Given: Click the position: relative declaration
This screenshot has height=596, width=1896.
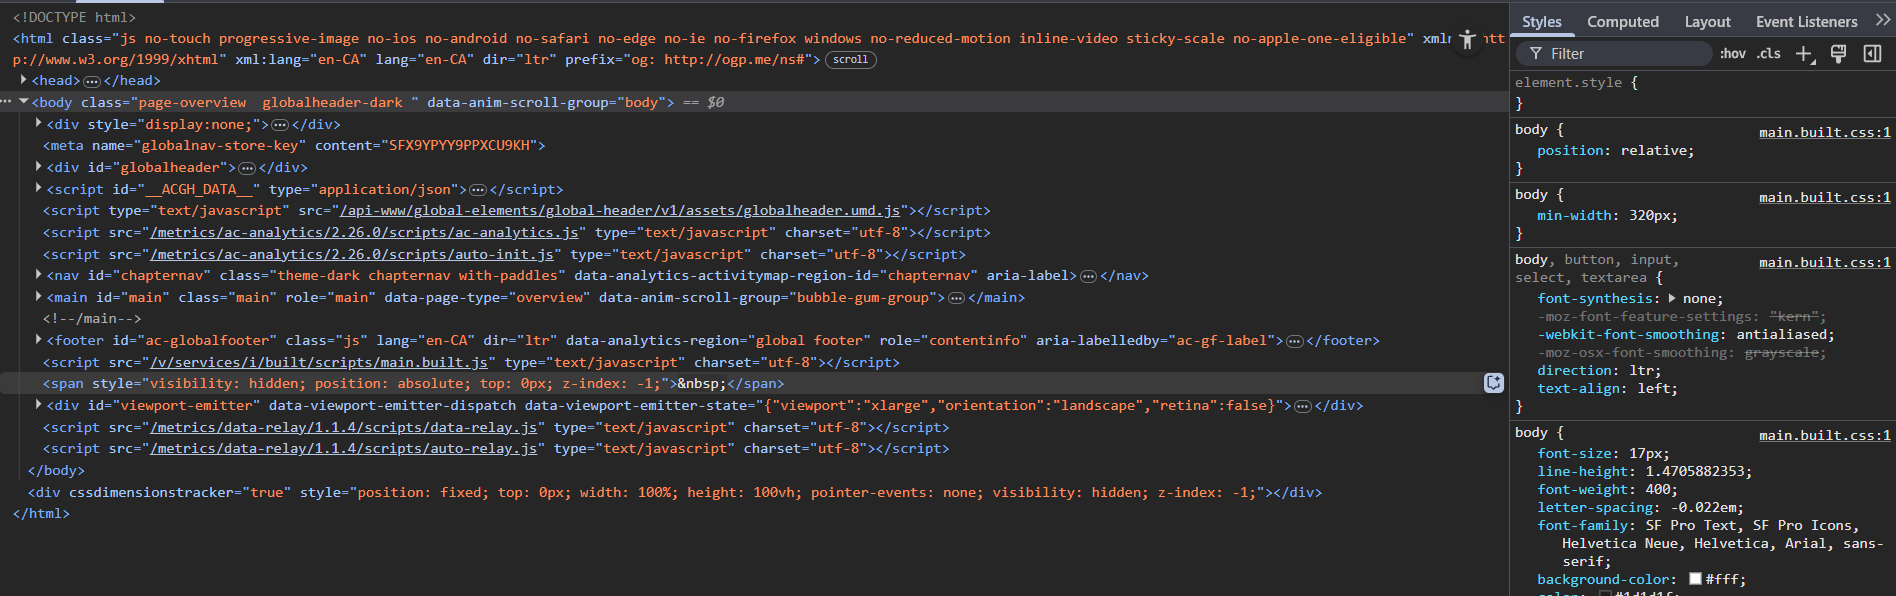Looking at the screenshot, I should click(1615, 151).
